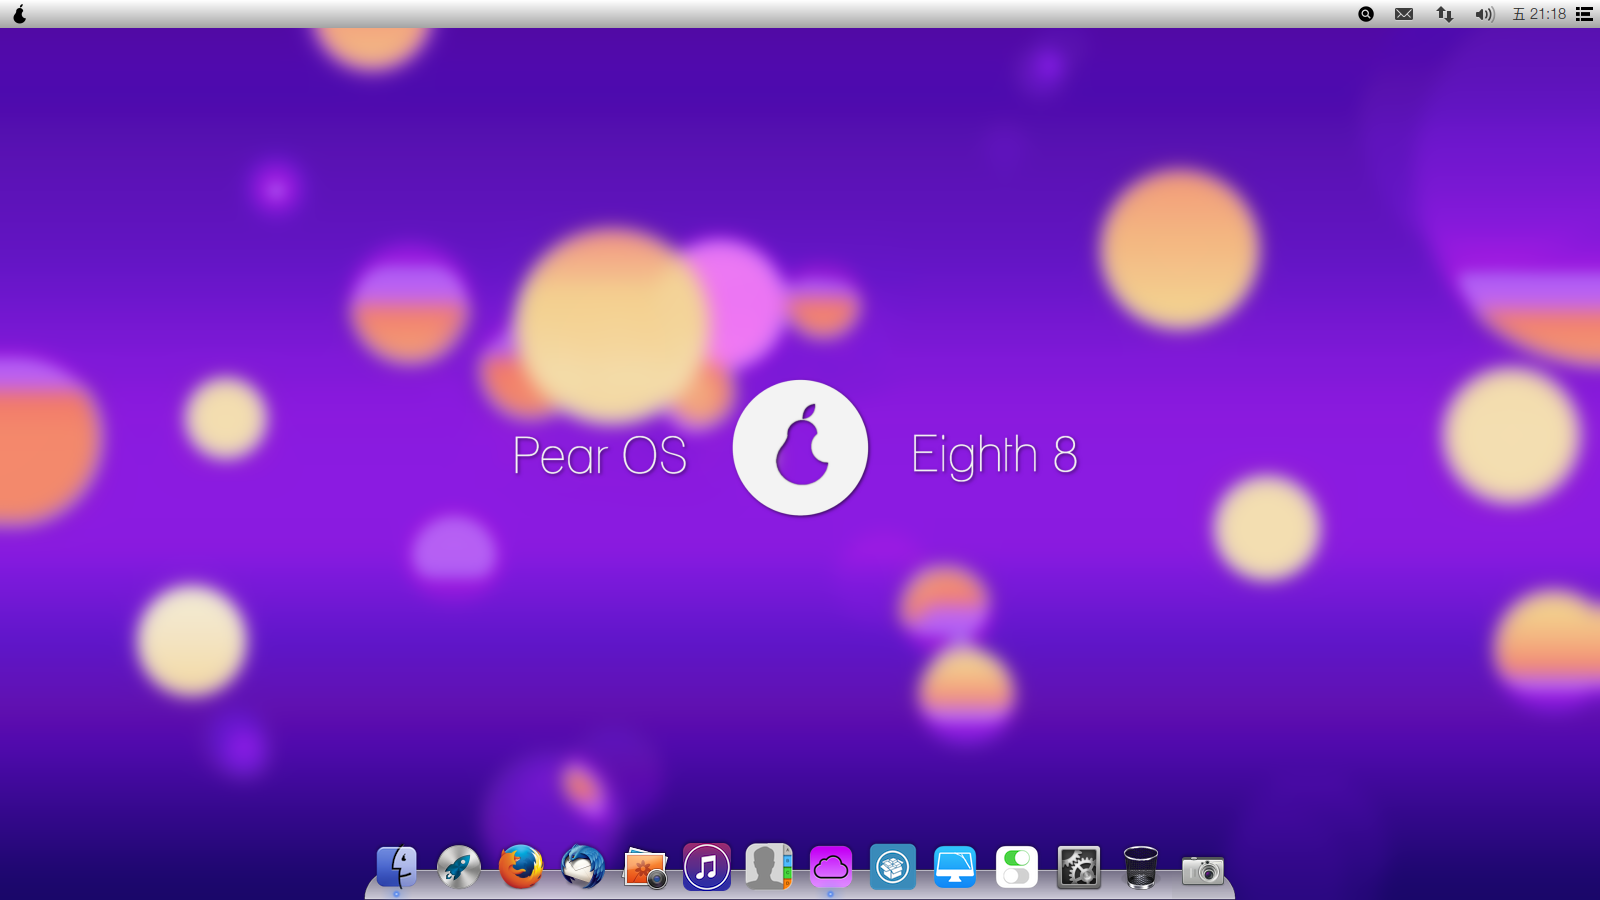This screenshot has height=900, width=1600.
Task: Open the Trash bin in the dock
Action: (1141, 867)
